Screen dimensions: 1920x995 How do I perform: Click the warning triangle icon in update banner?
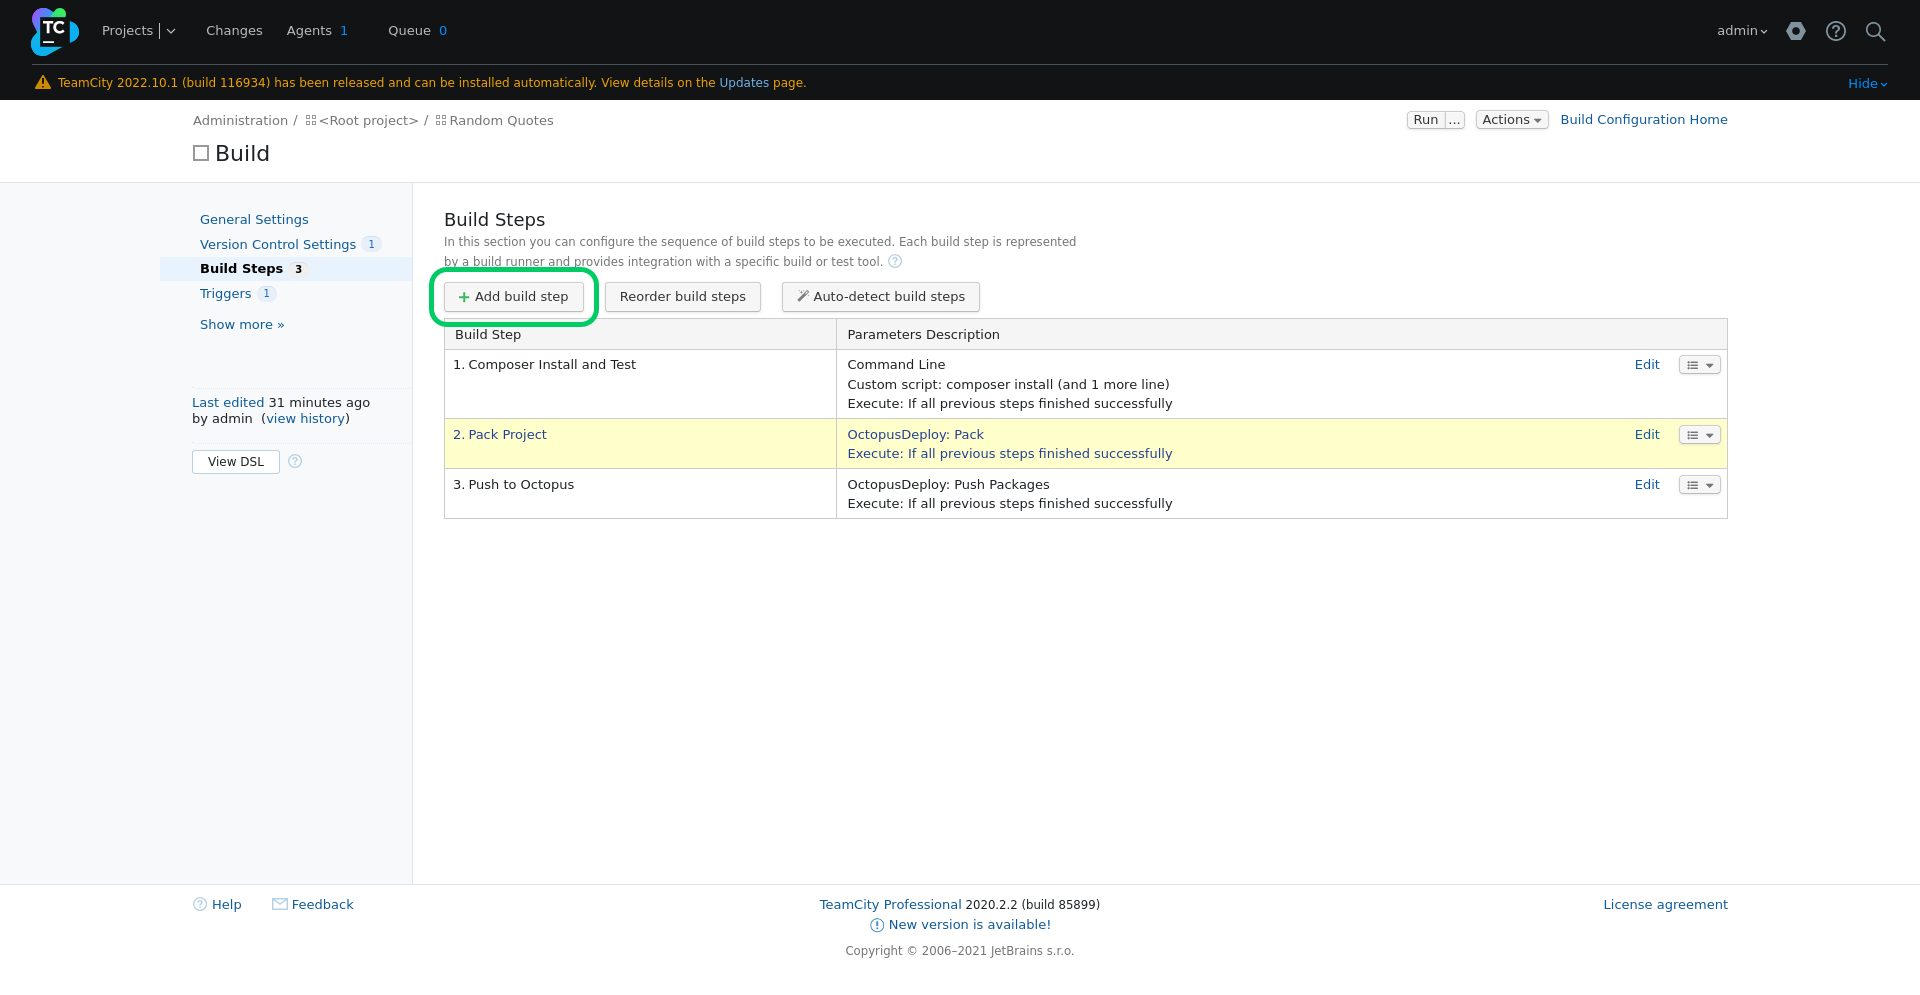coord(43,83)
